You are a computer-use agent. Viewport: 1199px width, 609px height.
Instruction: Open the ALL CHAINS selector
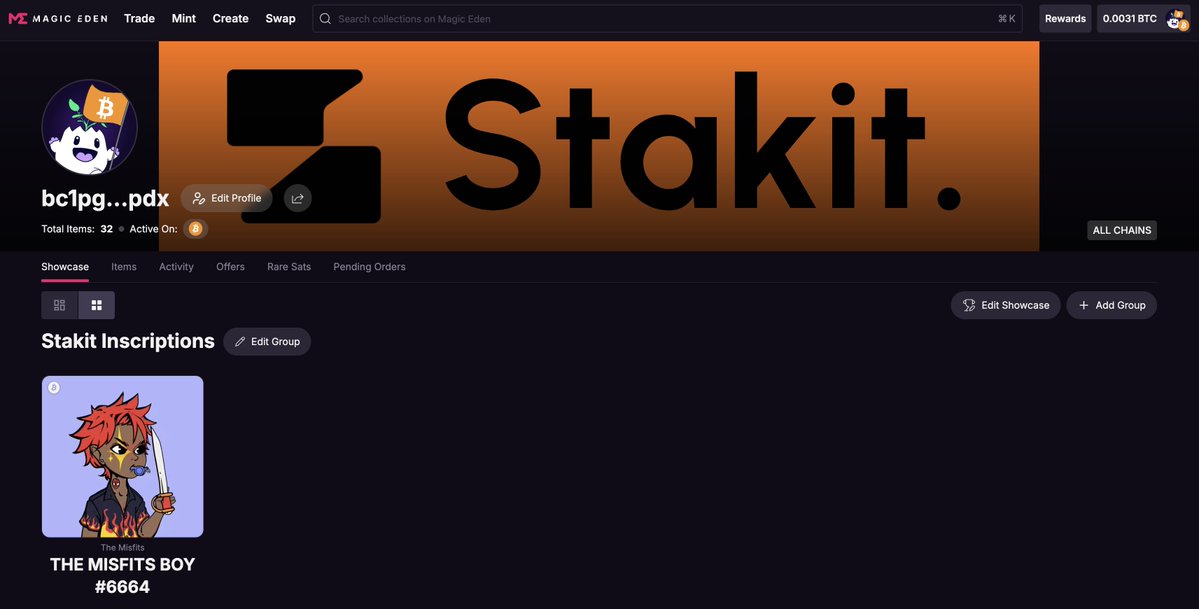pos(1122,230)
